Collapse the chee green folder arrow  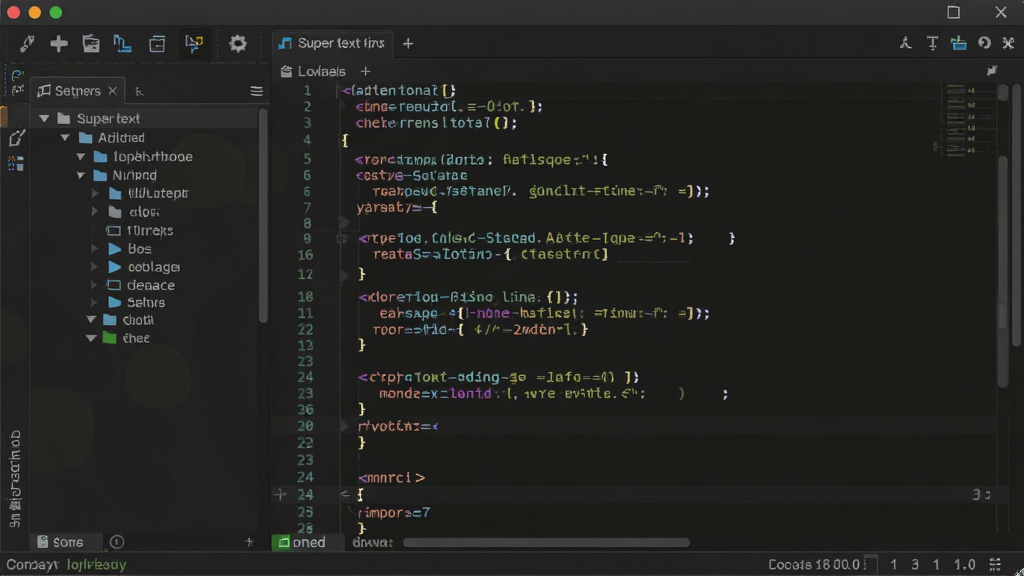click(91, 338)
